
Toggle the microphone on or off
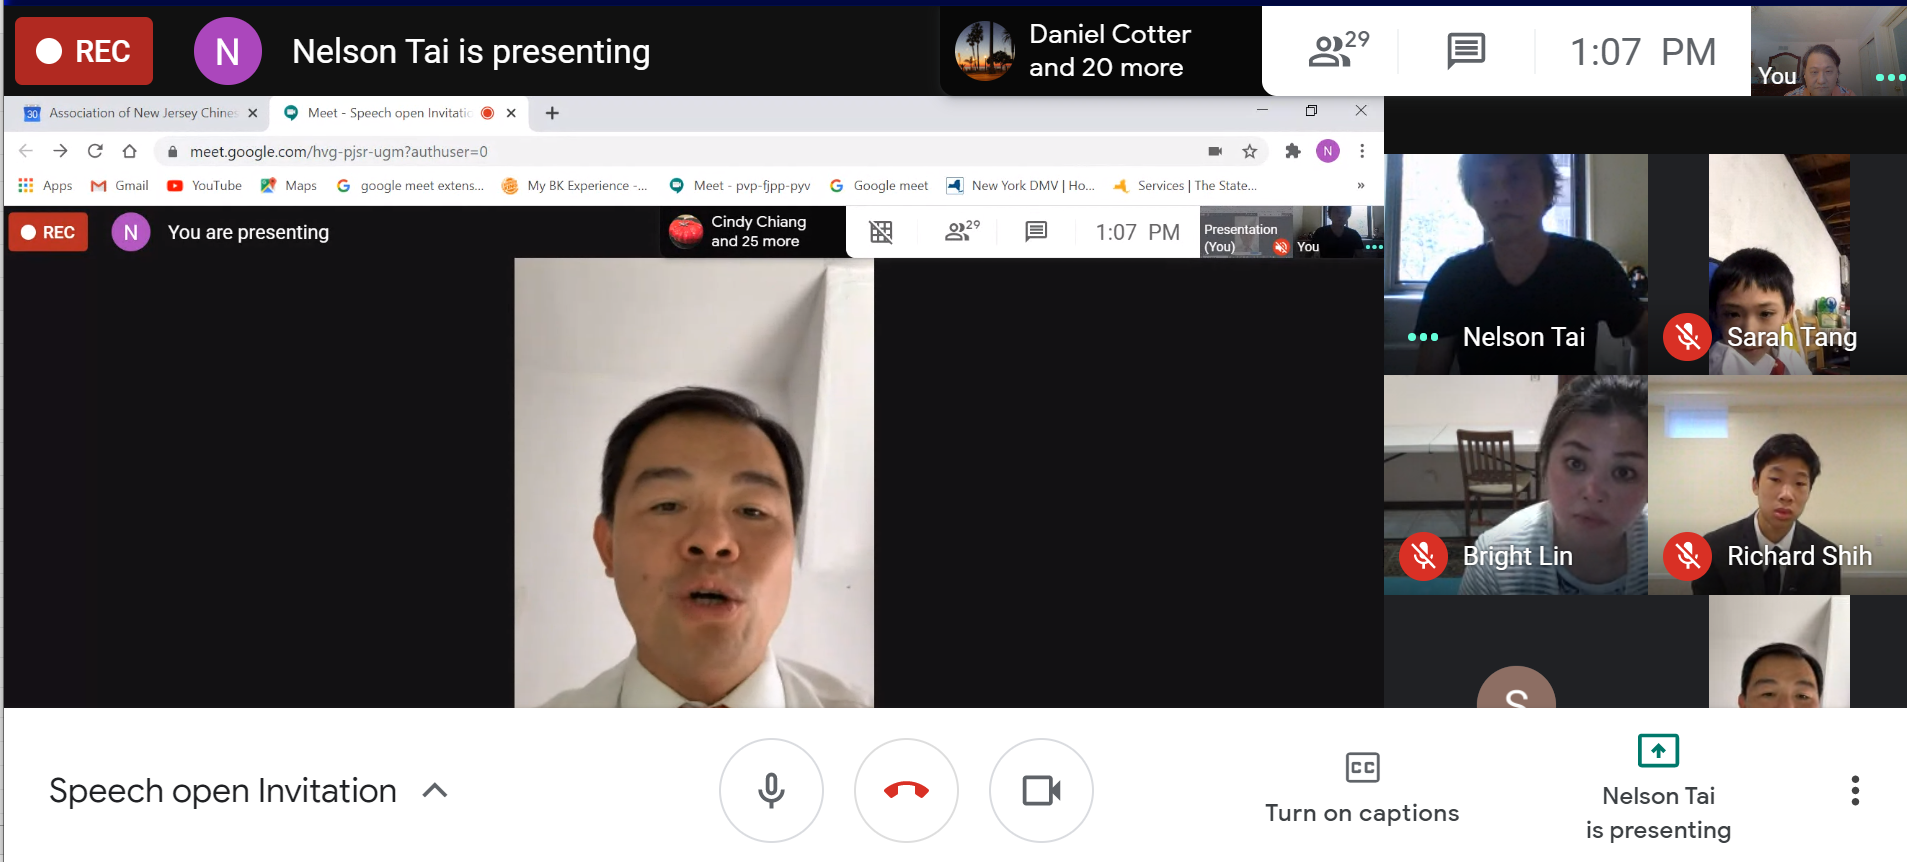coord(771,791)
